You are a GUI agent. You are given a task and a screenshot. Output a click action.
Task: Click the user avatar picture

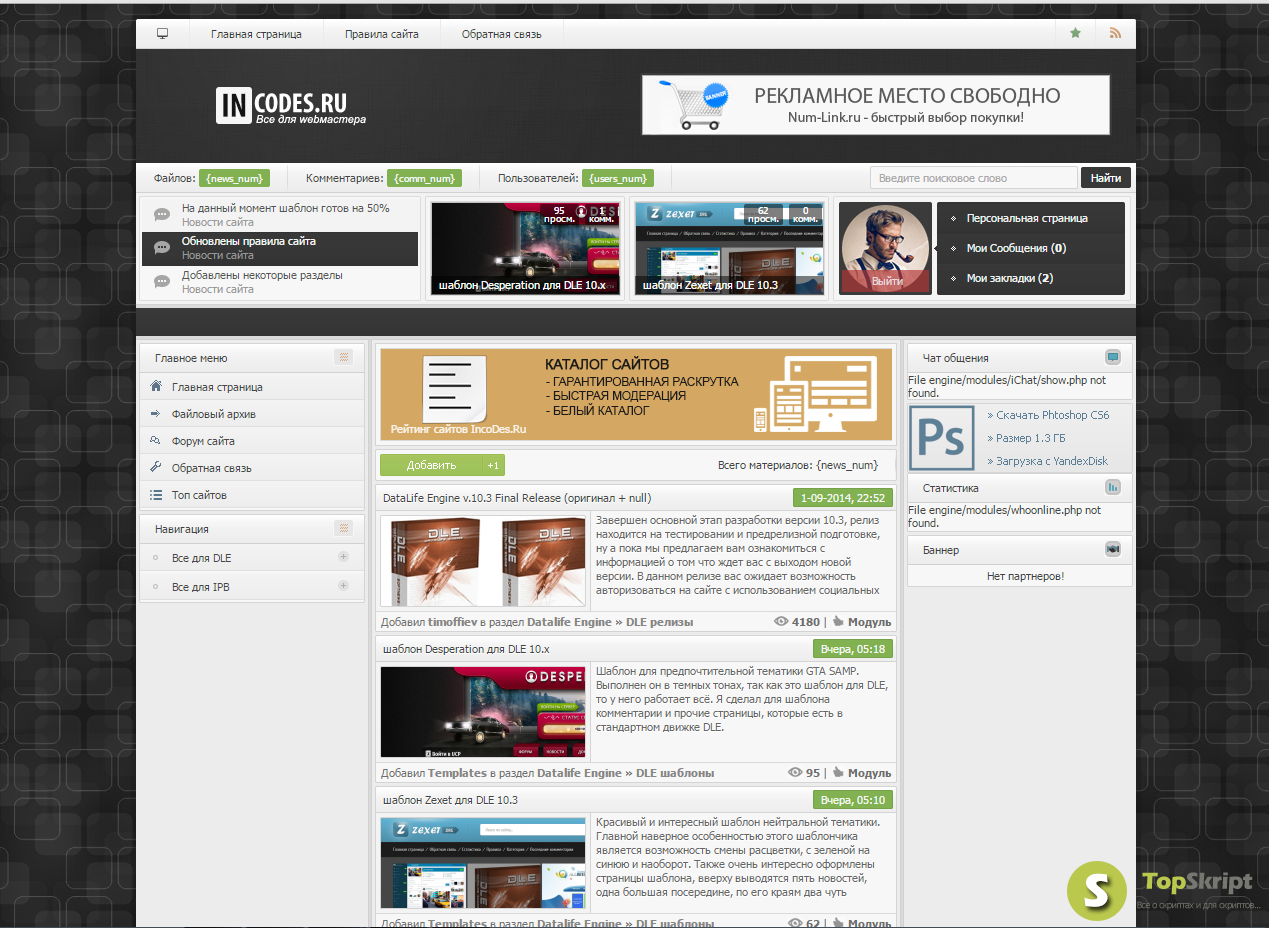(x=886, y=247)
